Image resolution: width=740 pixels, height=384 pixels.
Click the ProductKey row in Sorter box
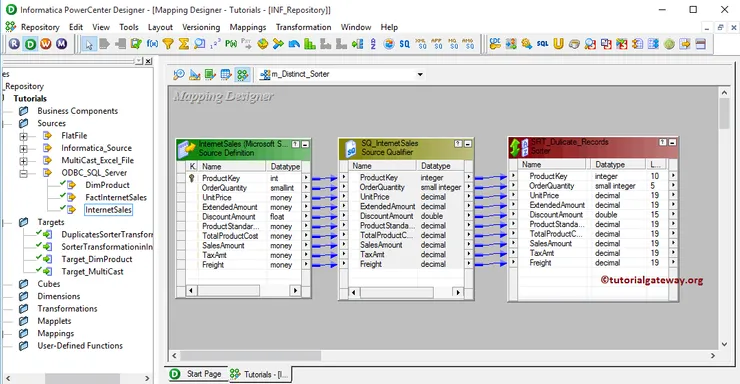(593, 176)
